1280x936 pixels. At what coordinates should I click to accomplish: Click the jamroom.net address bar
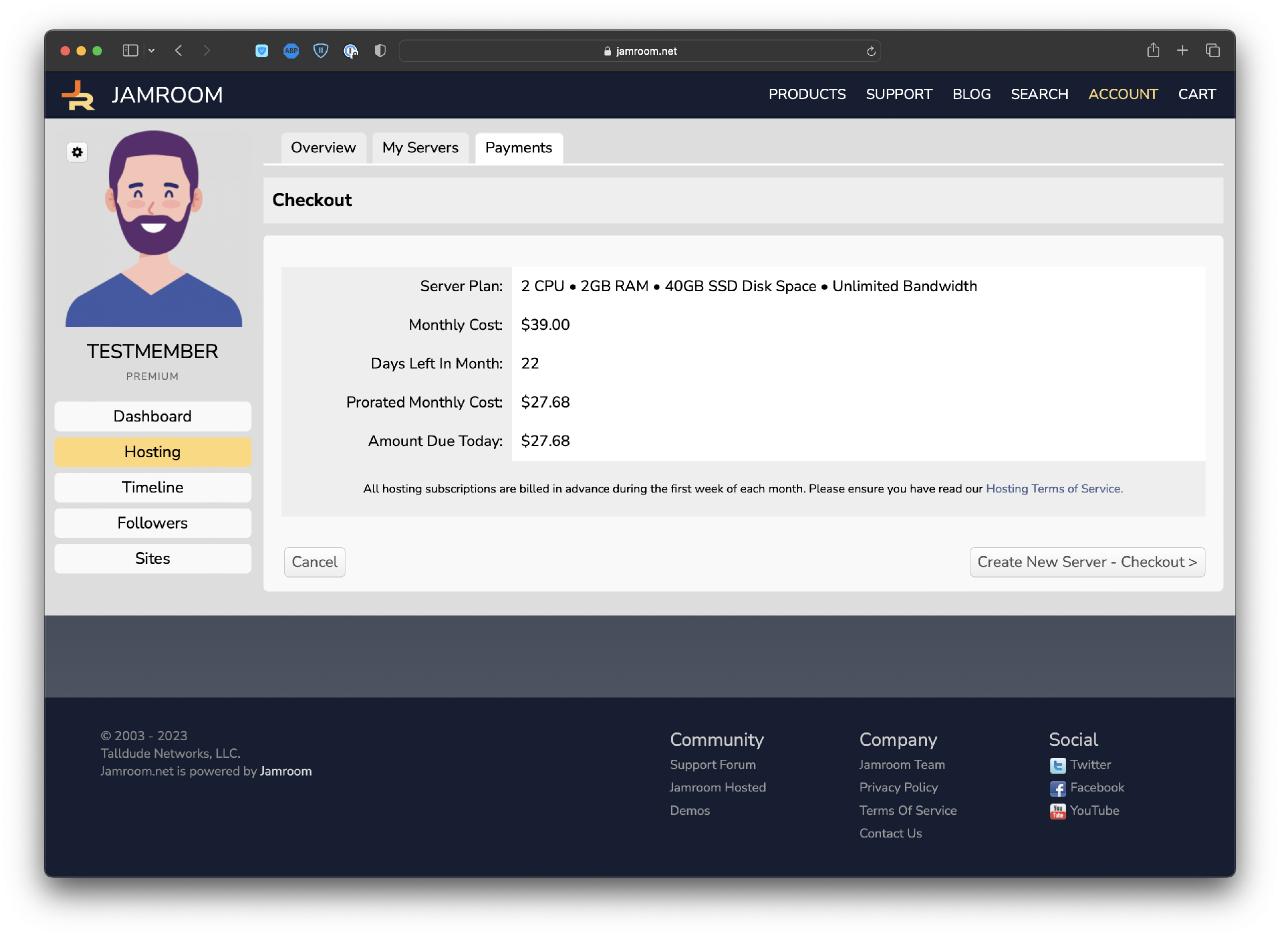point(640,51)
